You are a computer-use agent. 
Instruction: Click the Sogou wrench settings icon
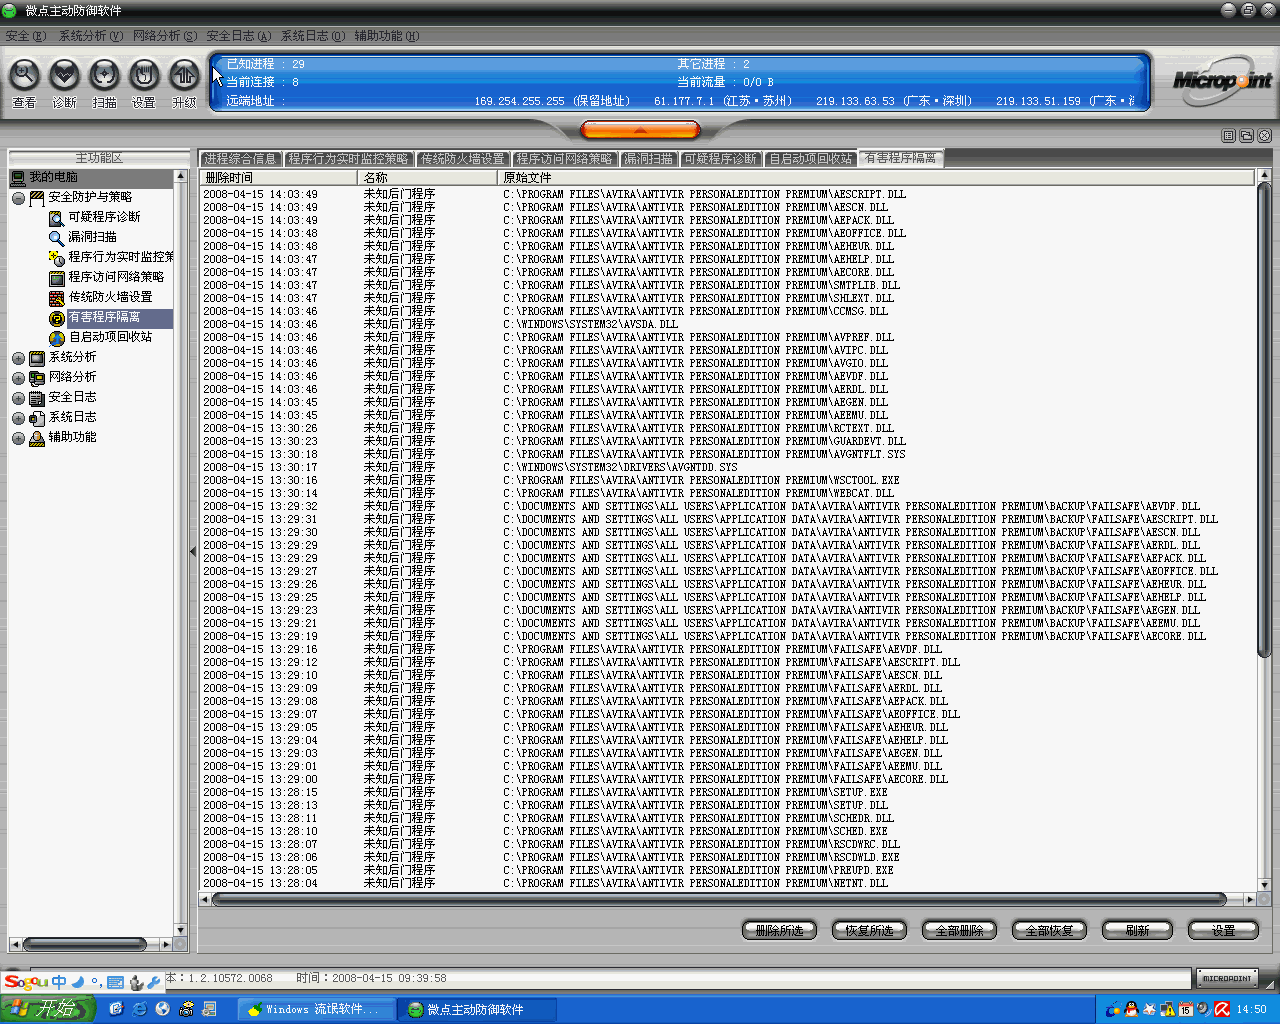pyautogui.click(x=153, y=983)
